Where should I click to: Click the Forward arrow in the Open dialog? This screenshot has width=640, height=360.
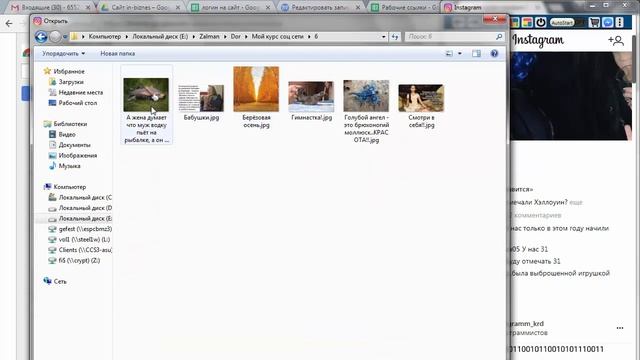pyautogui.click(x=55, y=37)
